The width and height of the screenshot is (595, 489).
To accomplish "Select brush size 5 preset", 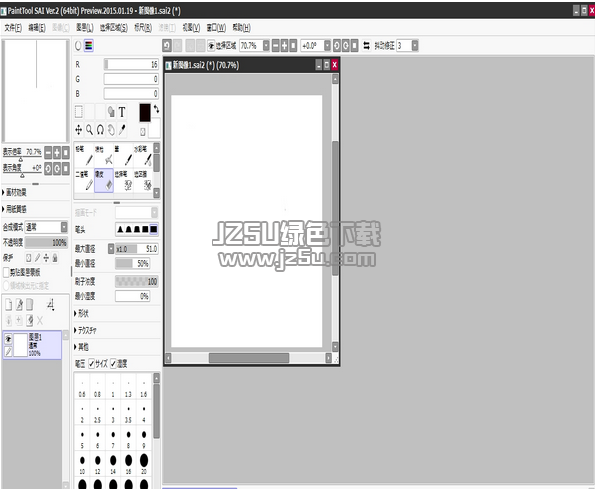I will 82,438.
